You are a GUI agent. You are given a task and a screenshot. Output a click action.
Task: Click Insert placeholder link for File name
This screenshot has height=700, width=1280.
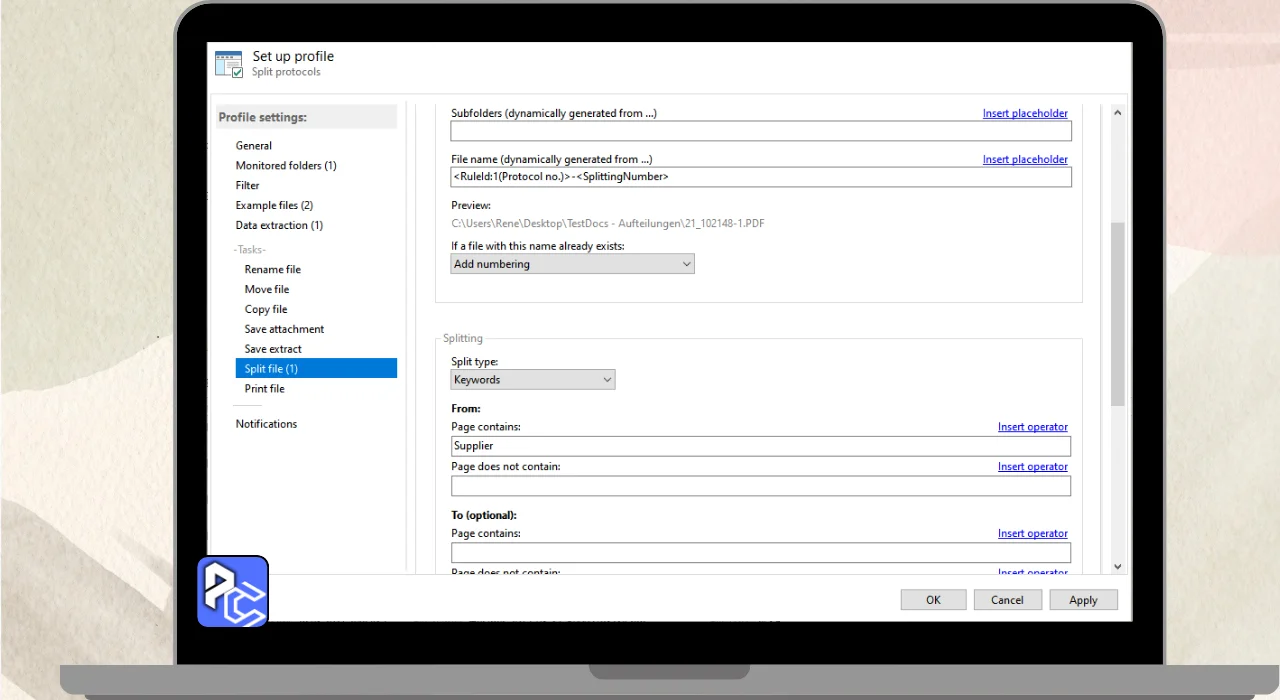click(1025, 160)
